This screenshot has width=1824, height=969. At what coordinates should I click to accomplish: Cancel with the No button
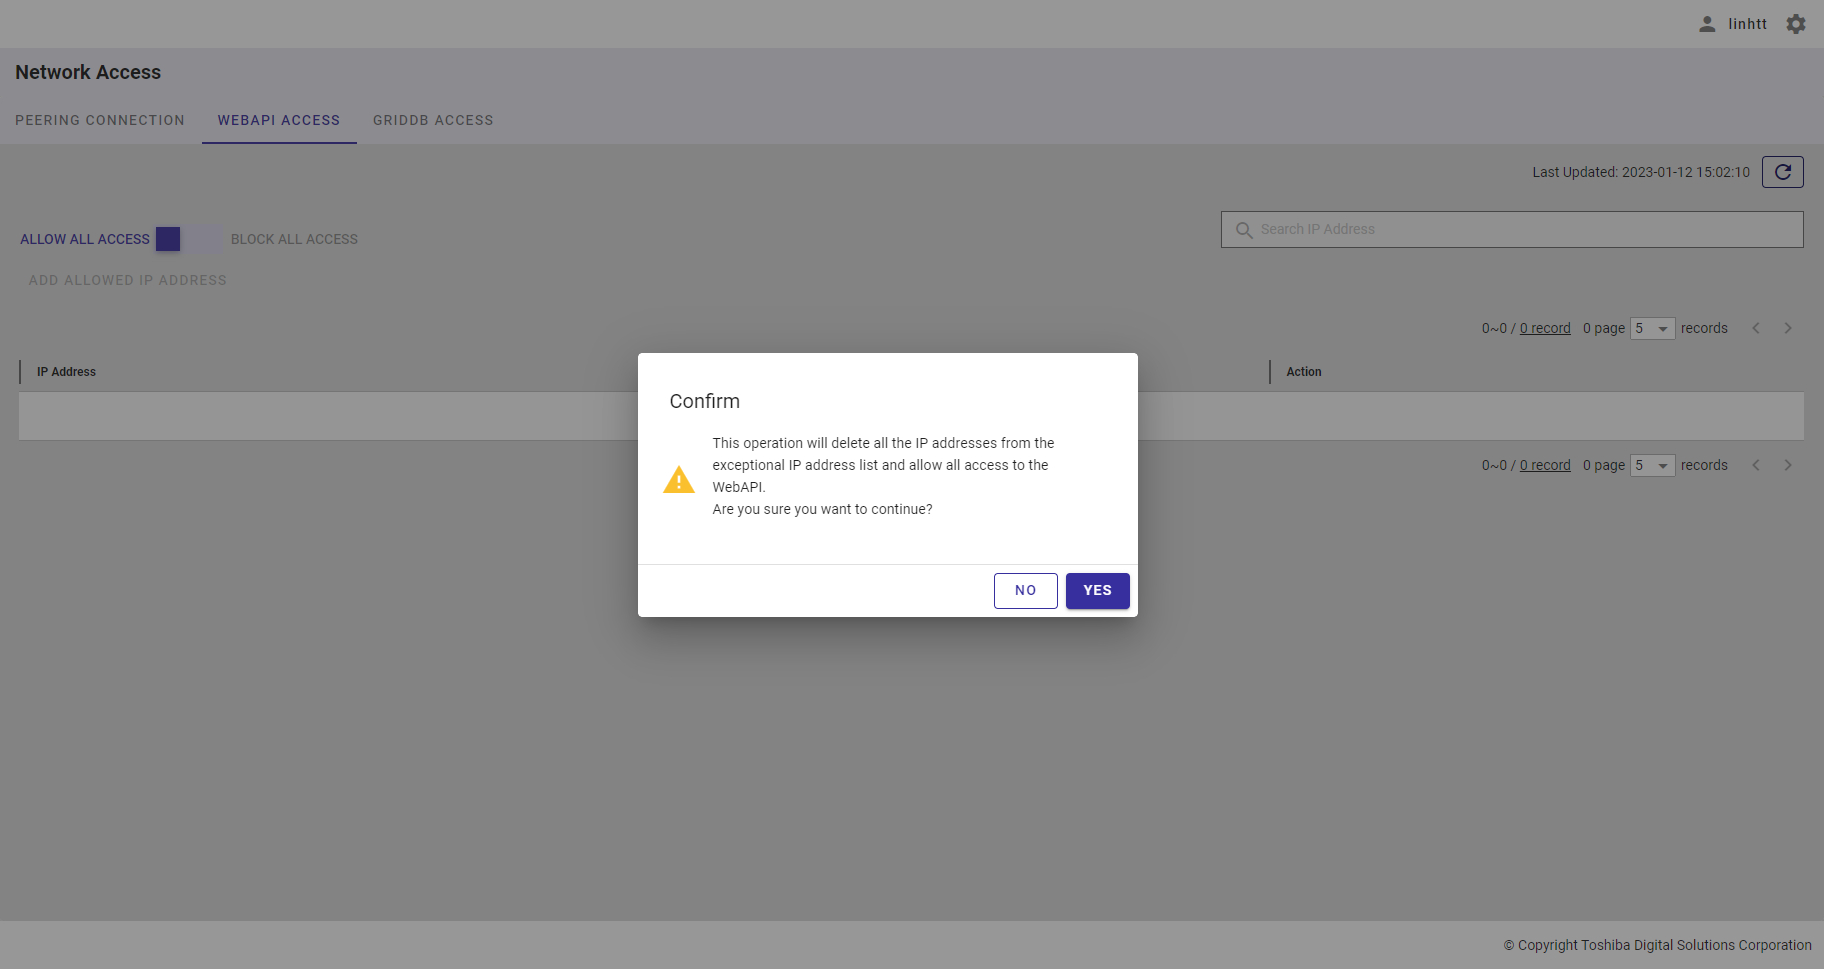1025,591
